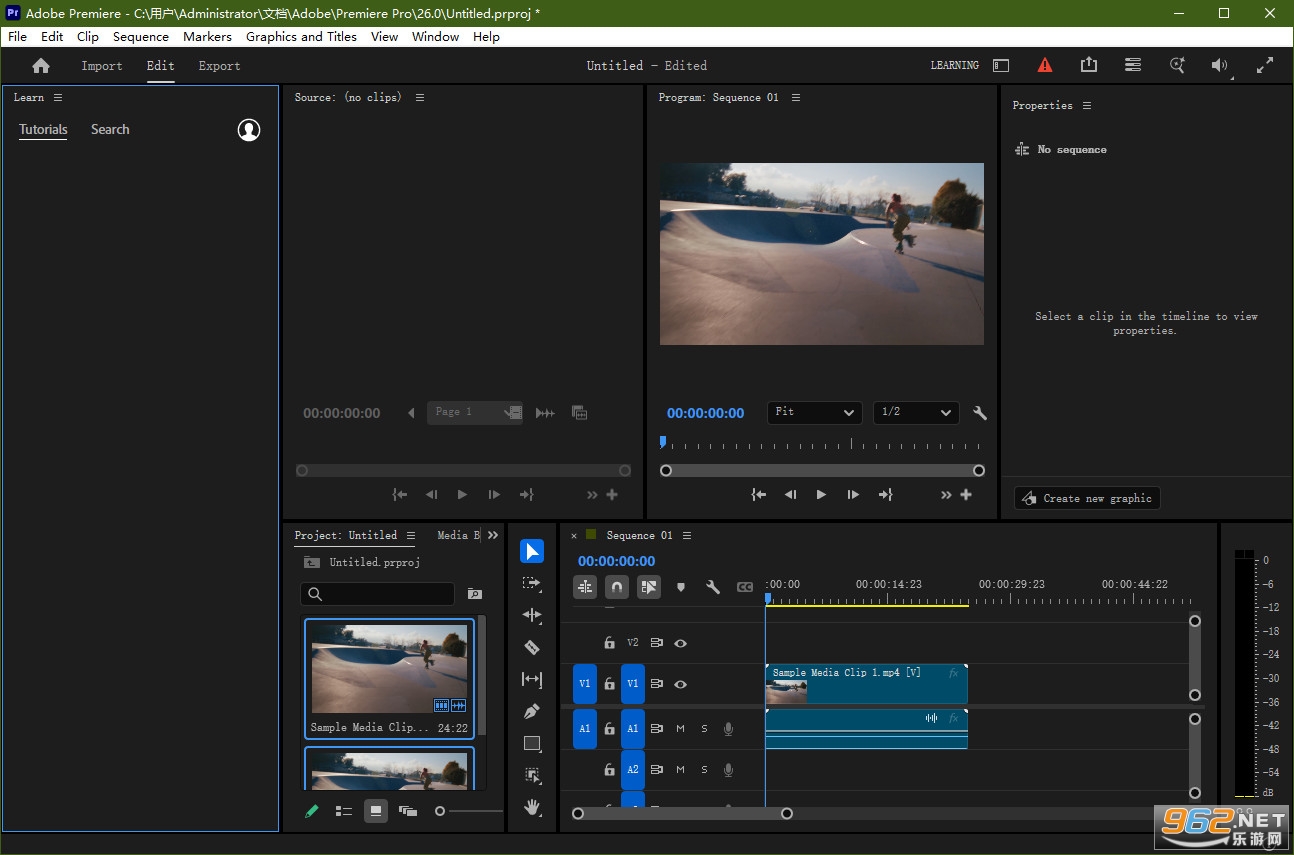Open Program monitor settings wrench
The width and height of the screenshot is (1294, 855).
pyautogui.click(x=980, y=412)
